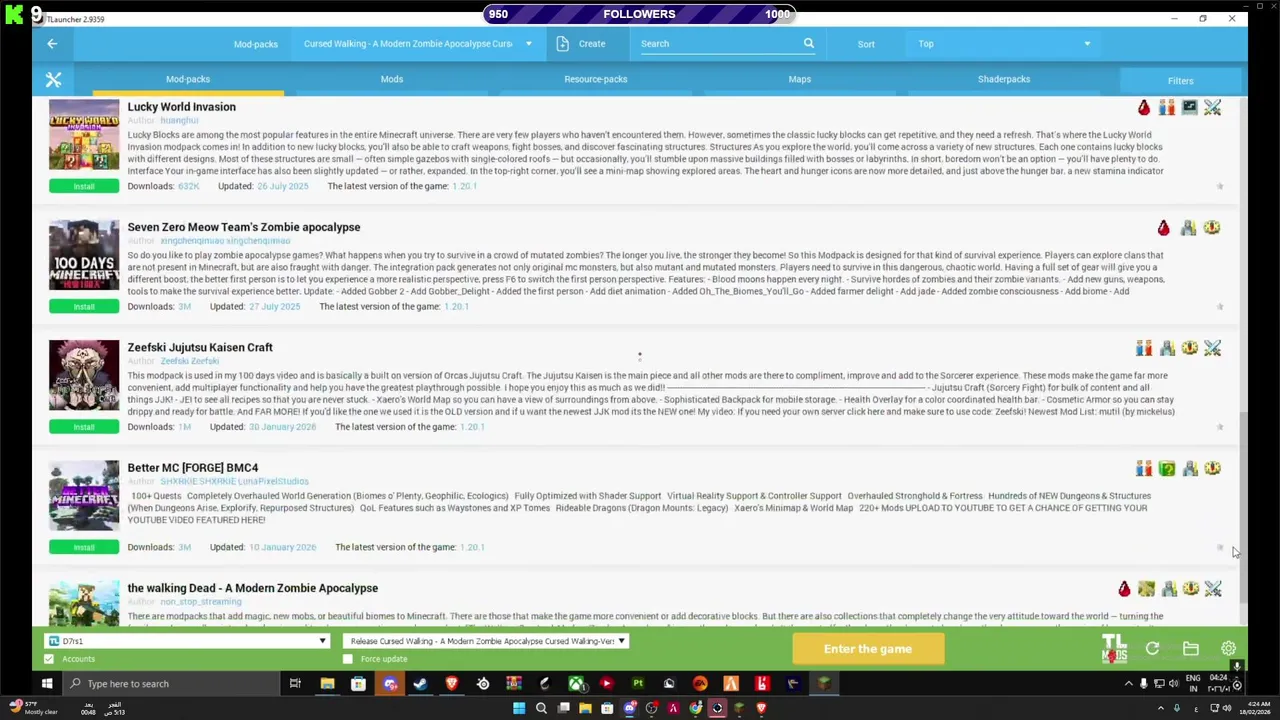The width and height of the screenshot is (1280, 720).
Task: Open Task View next to the taskbar search
Action: click(x=295, y=684)
